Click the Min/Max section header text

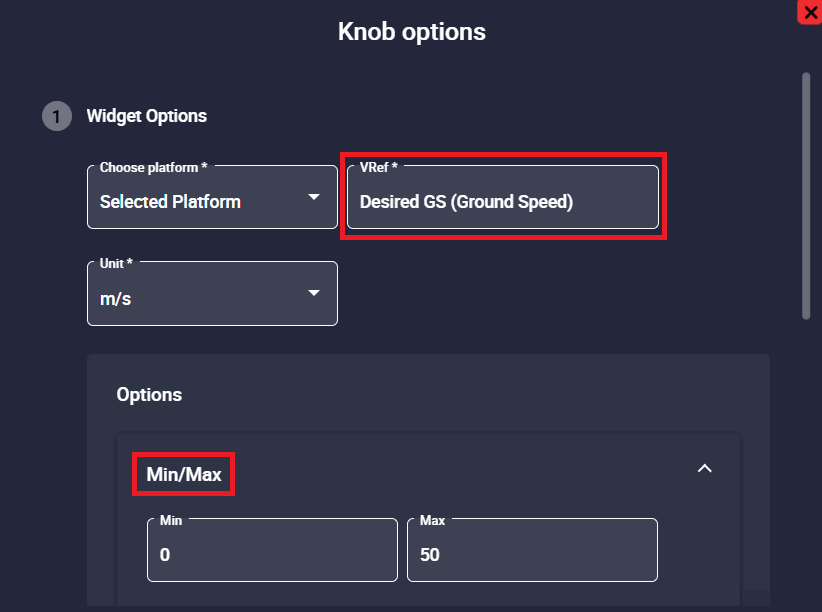[184, 475]
